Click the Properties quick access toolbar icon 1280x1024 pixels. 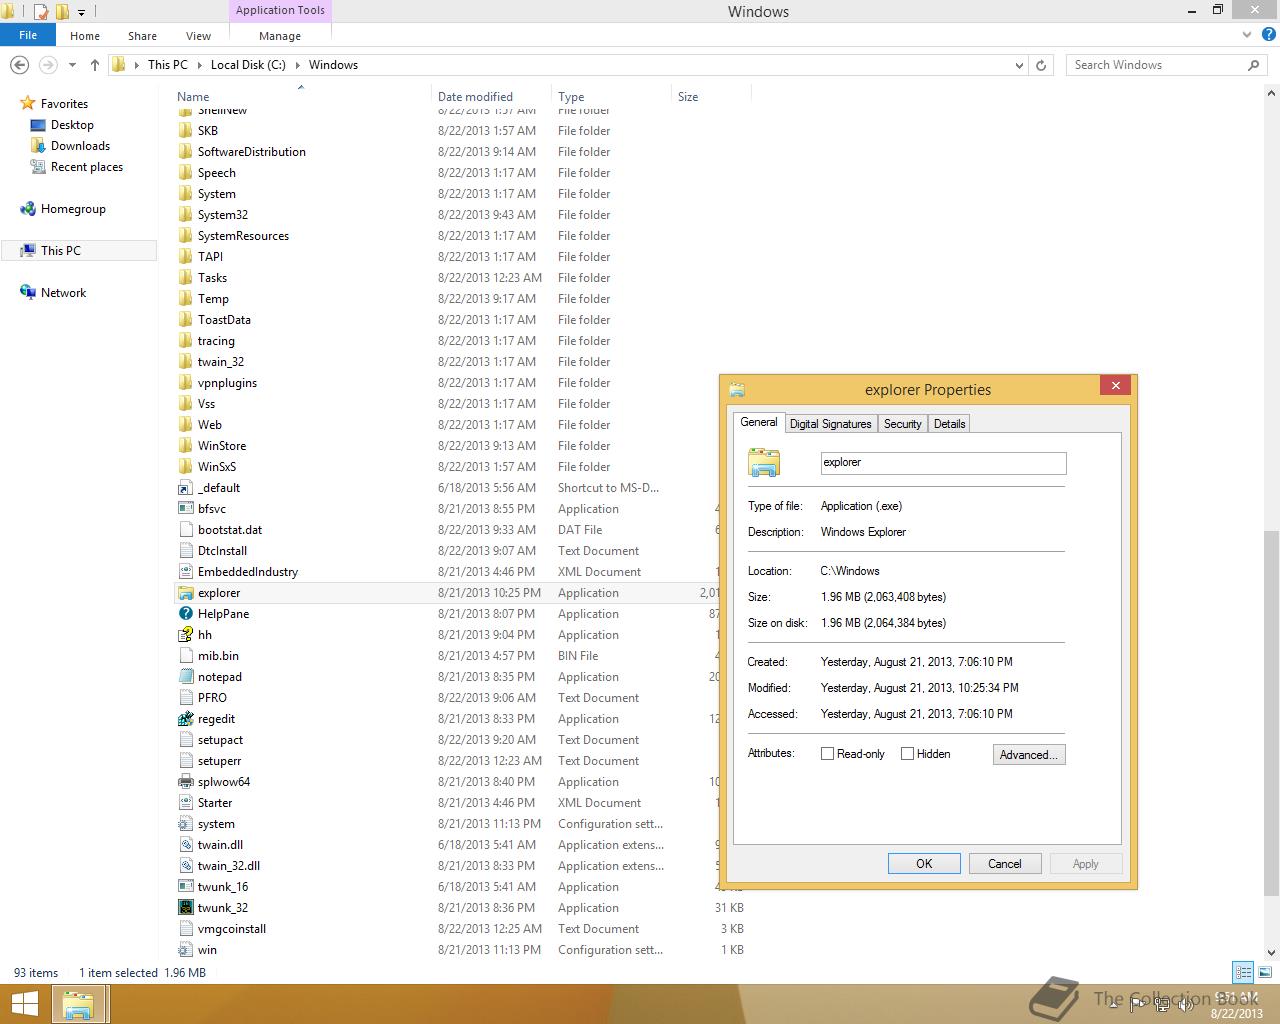tap(41, 12)
